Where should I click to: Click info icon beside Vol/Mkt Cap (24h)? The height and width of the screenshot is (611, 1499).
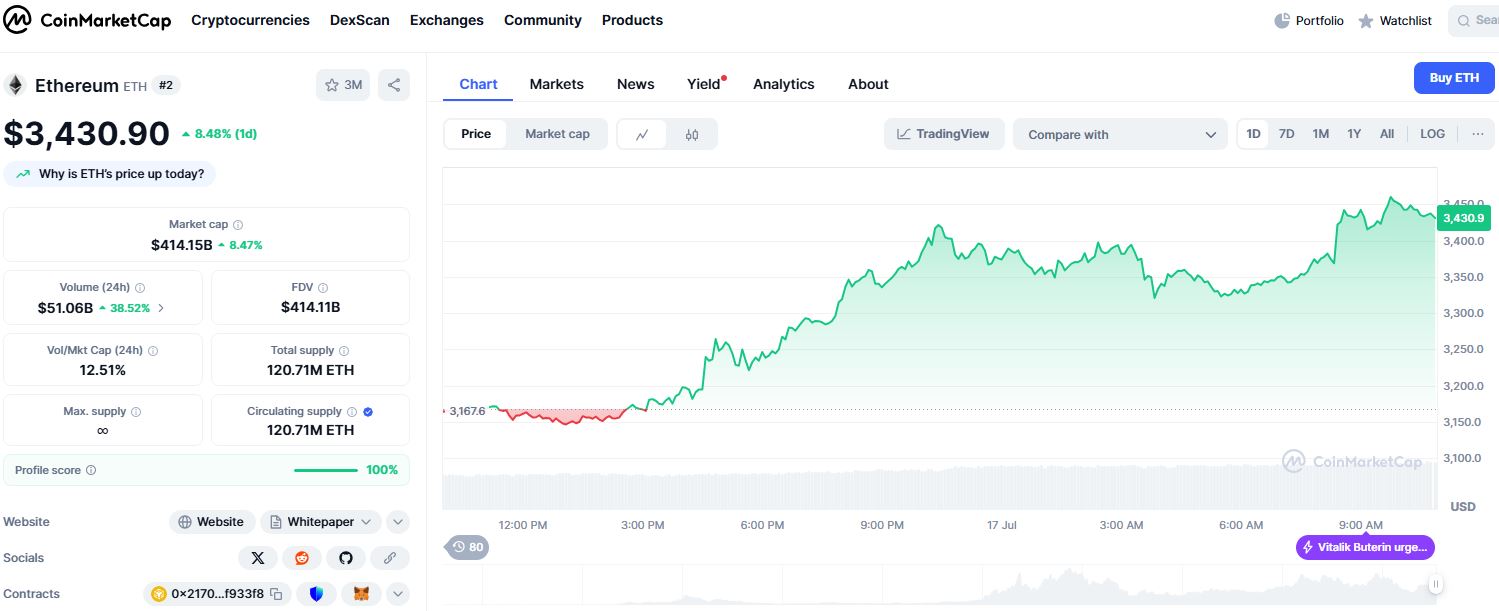point(153,351)
